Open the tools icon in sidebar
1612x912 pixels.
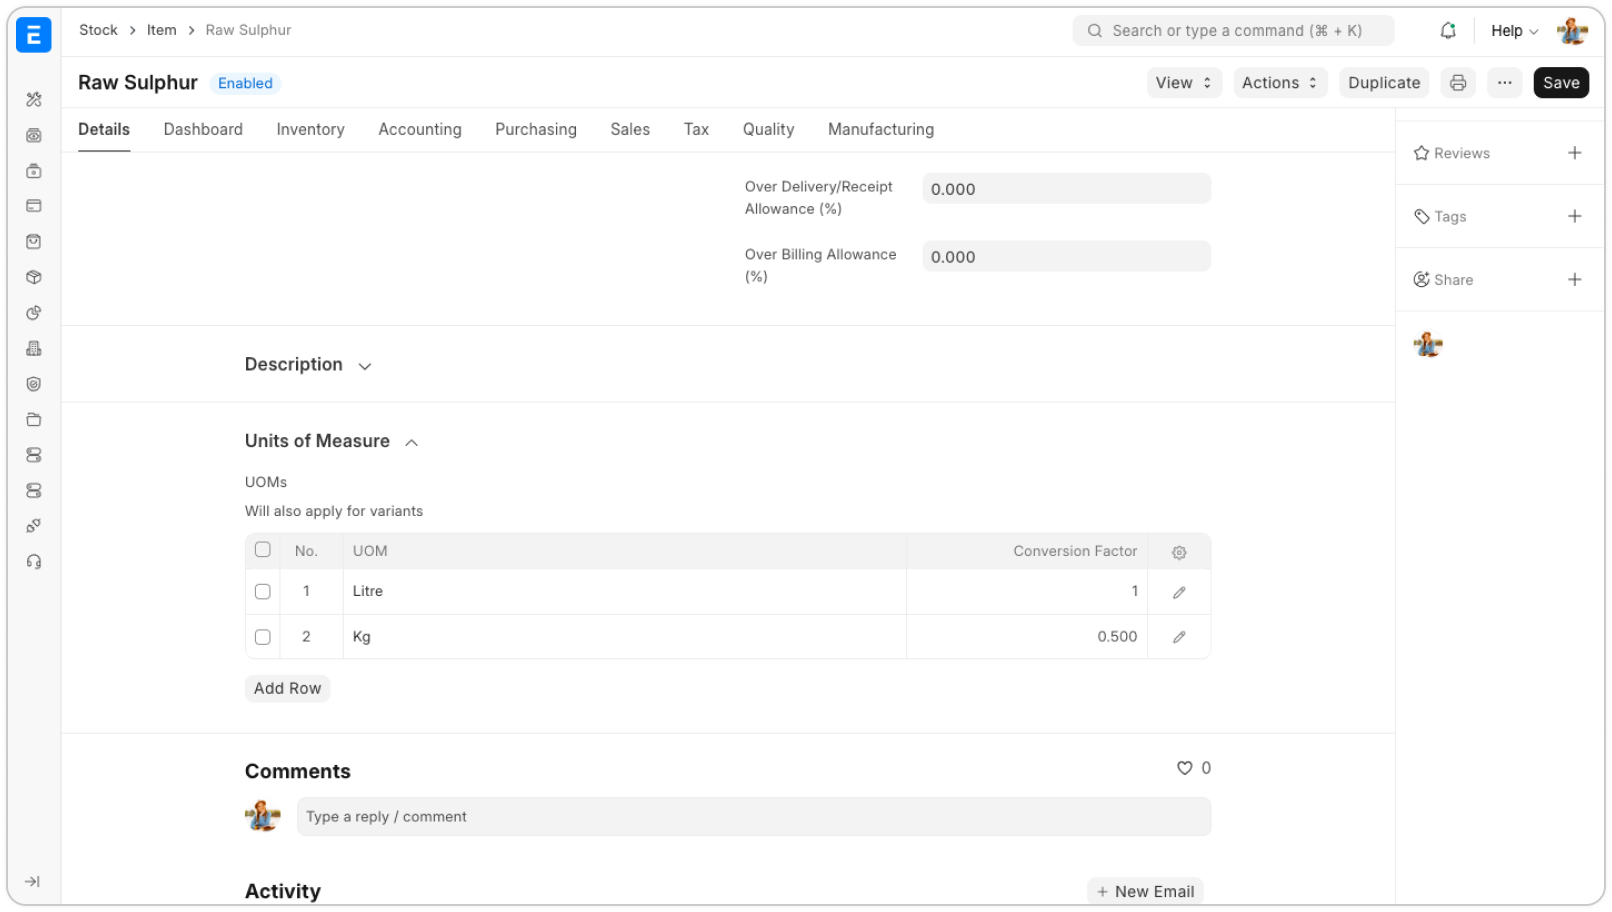click(34, 99)
